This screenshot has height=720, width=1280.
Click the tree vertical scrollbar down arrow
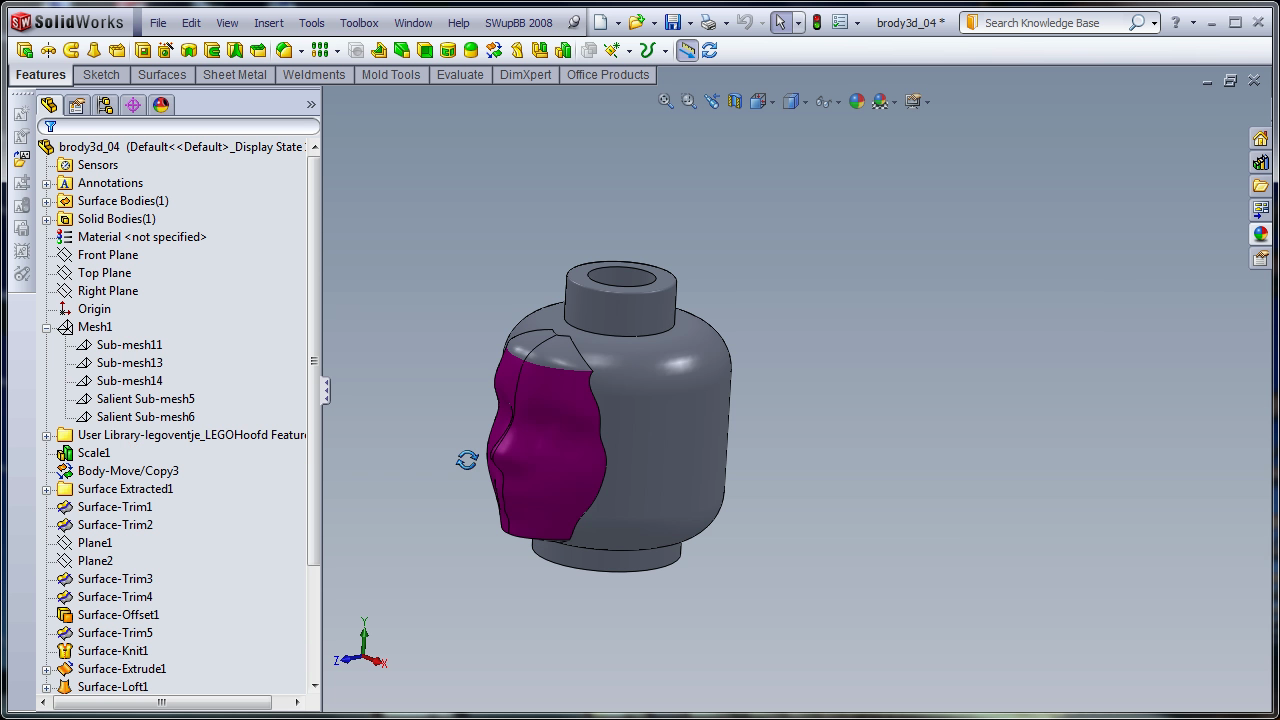pyautogui.click(x=315, y=686)
